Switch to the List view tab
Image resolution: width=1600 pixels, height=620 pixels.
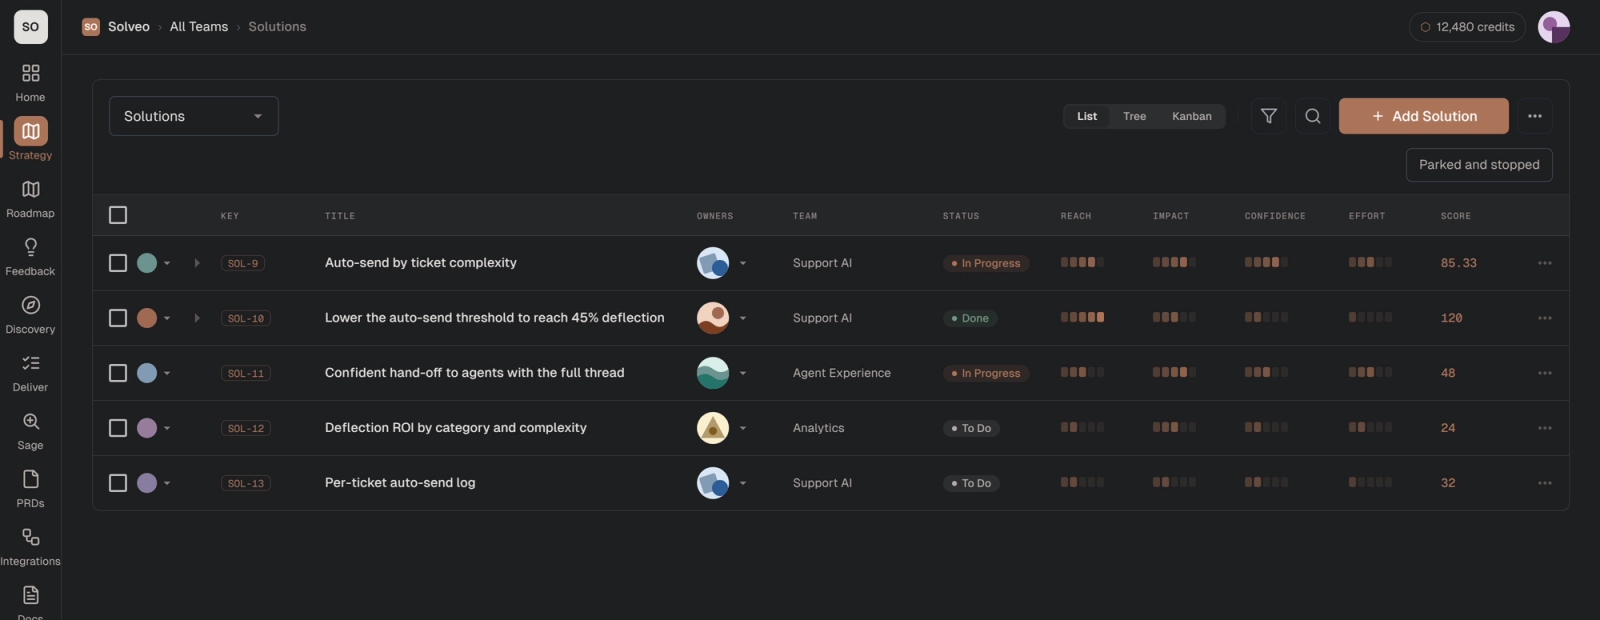tap(1087, 116)
